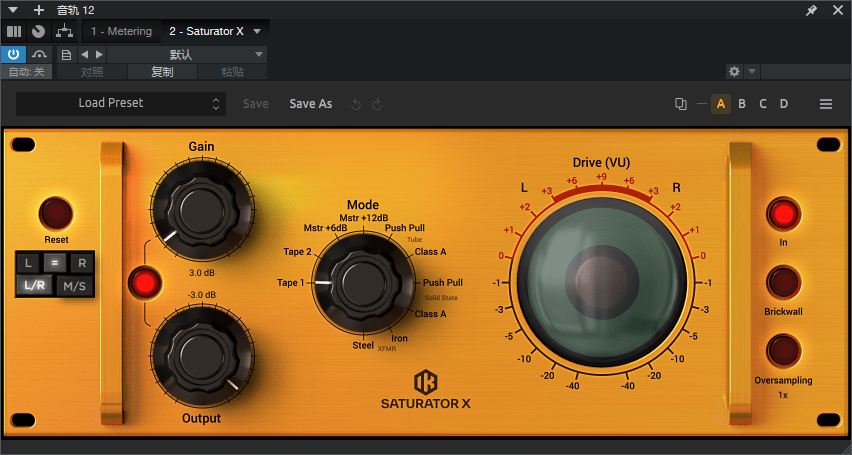The height and width of the screenshot is (455, 852).
Task: Toggle the In red button
Action: click(x=784, y=214)
